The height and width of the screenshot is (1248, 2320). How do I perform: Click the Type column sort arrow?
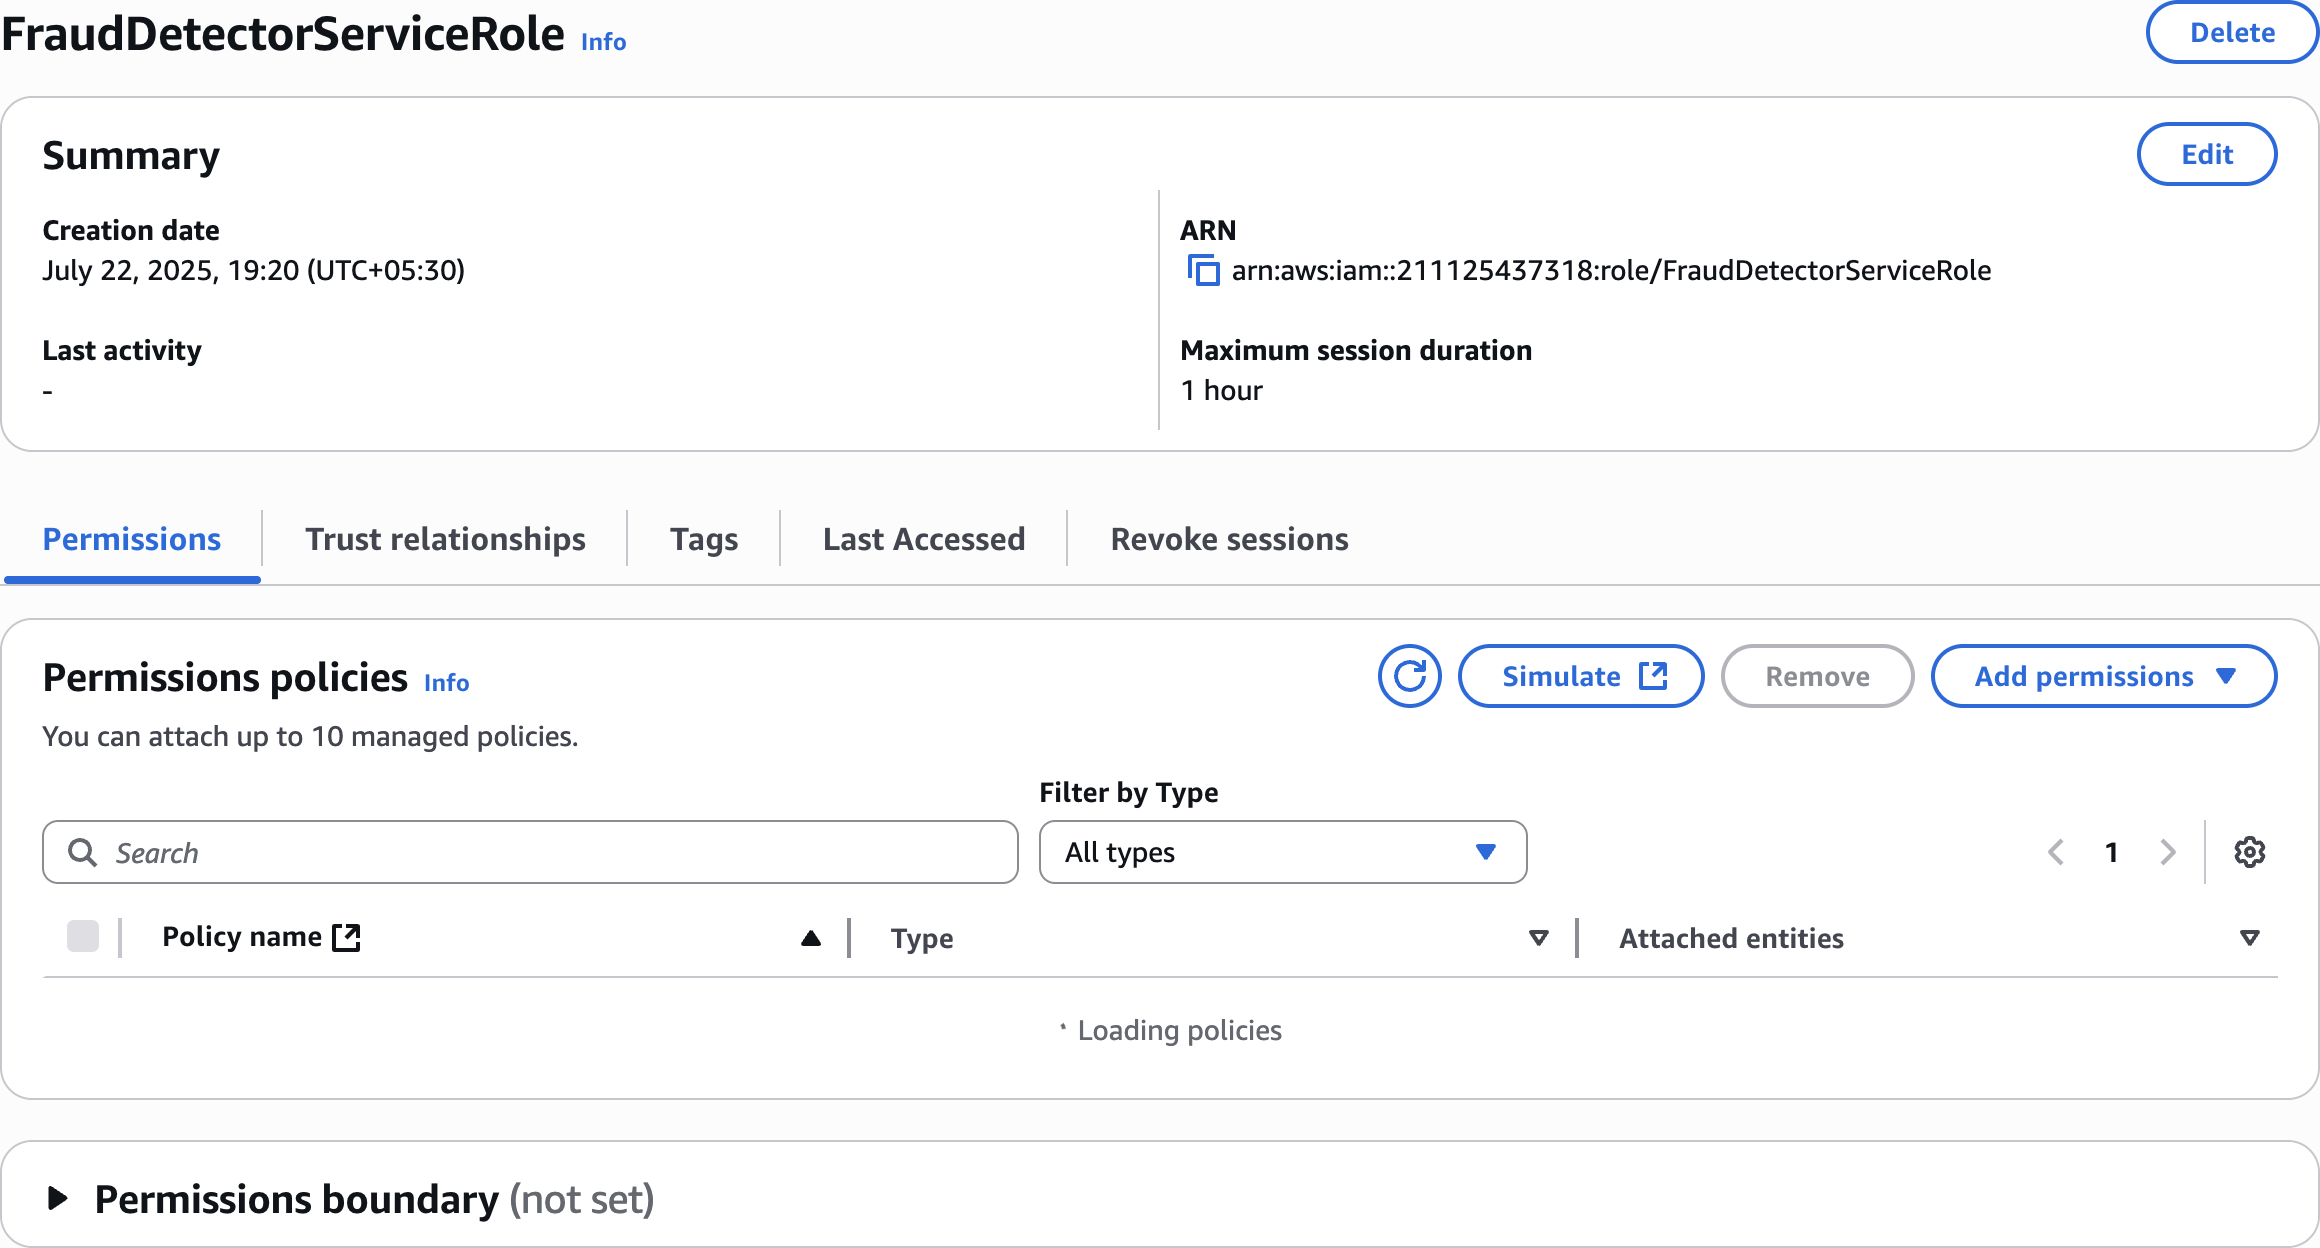pyautogui.click(x=1539, y=938)
